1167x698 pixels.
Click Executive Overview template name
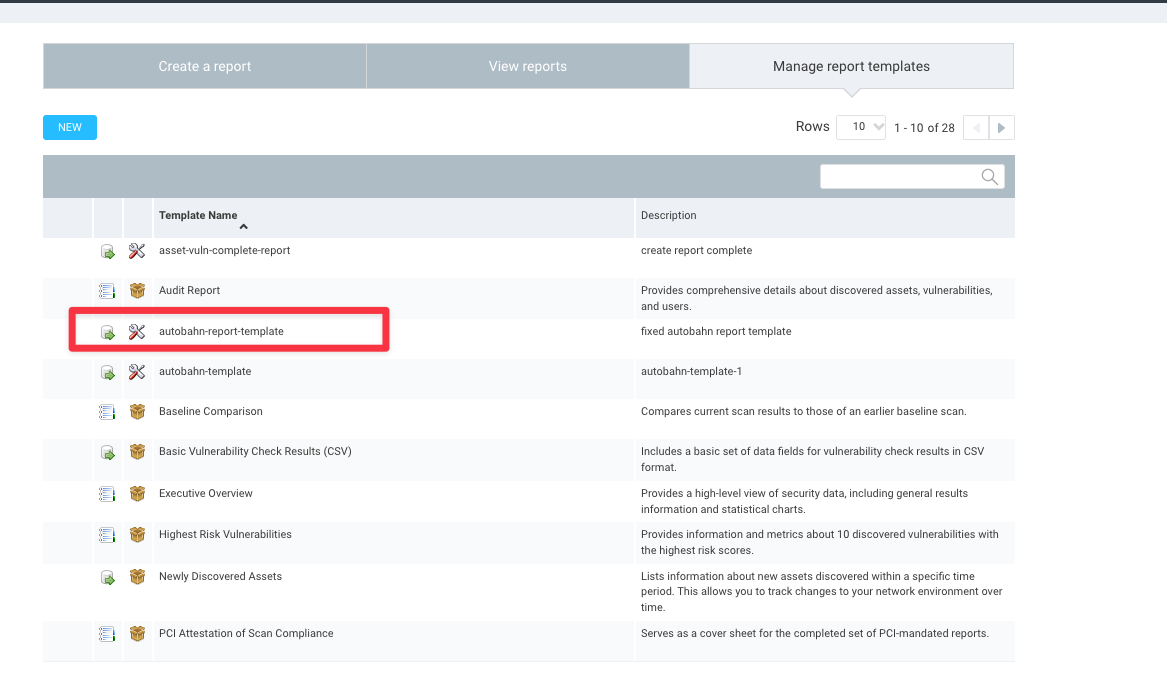tap(205, 493)
